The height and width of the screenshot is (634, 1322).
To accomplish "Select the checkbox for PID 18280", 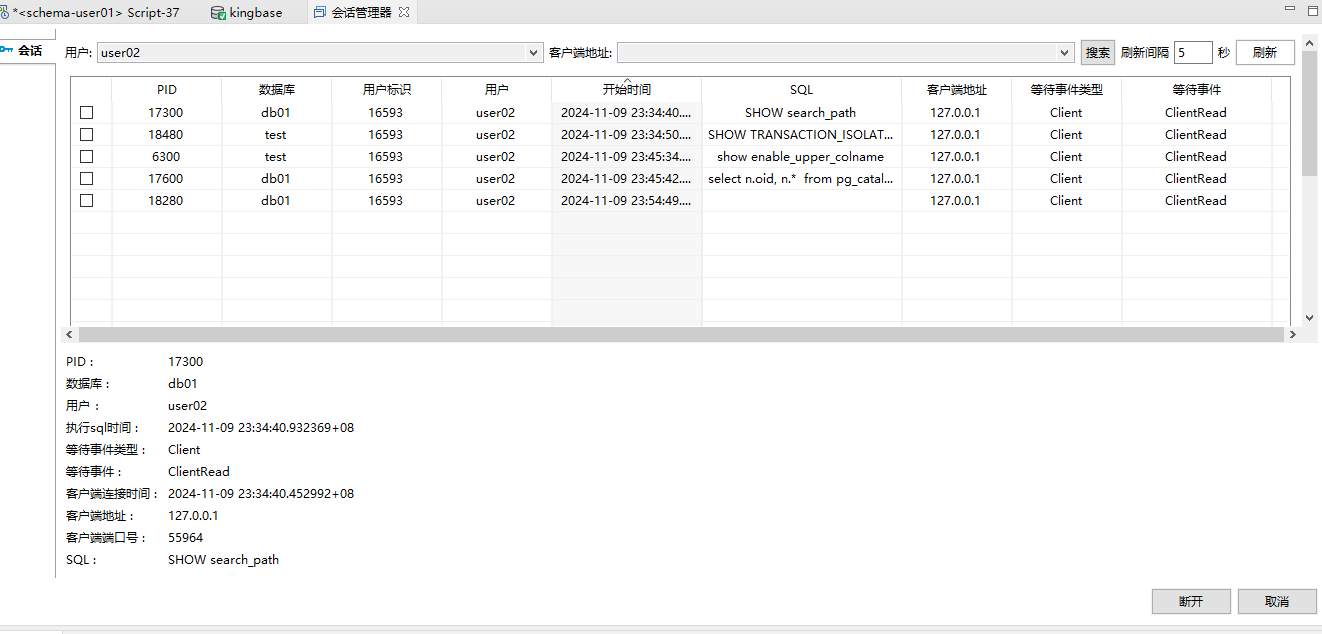I will [87, 201].
